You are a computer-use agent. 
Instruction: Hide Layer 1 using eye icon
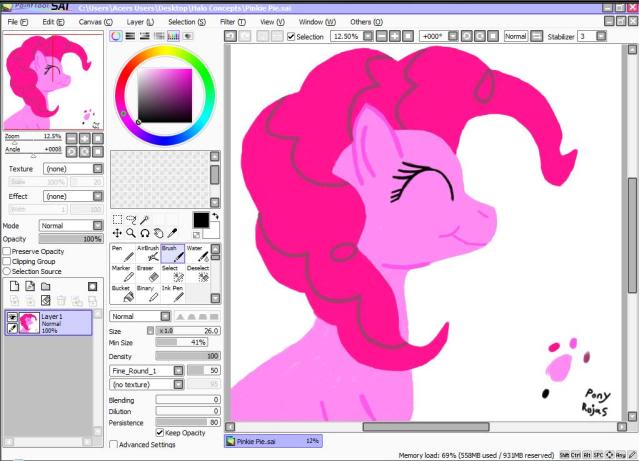12,317
